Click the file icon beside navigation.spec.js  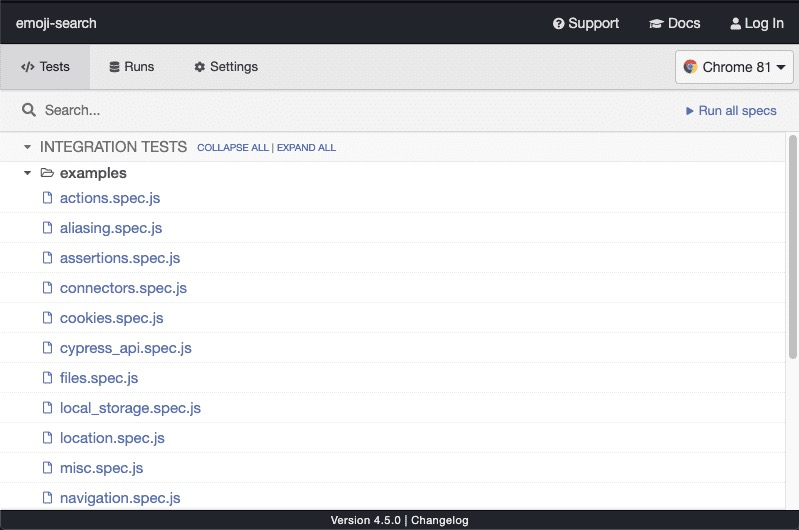(47, 498)
